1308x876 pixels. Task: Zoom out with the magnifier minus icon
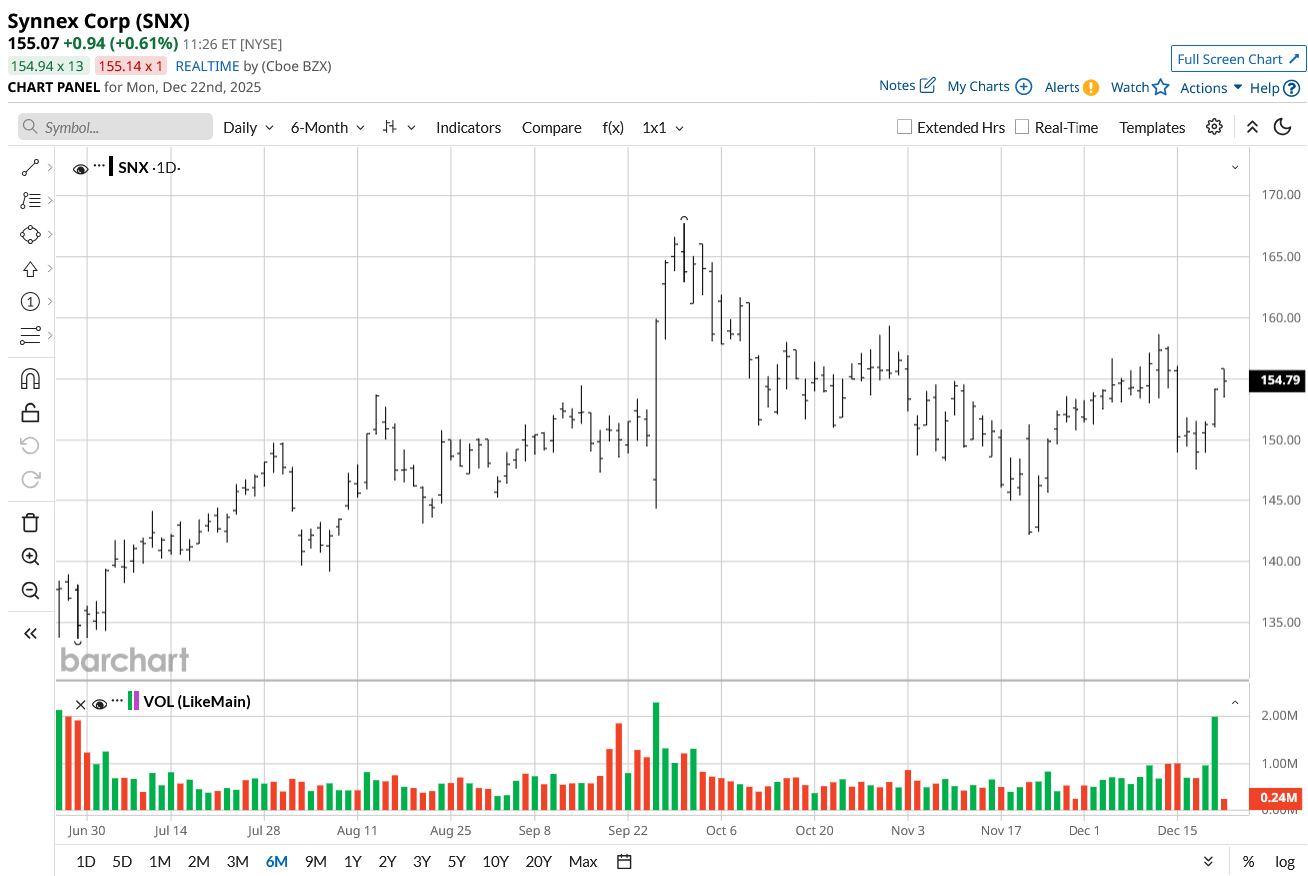[30, 591]
